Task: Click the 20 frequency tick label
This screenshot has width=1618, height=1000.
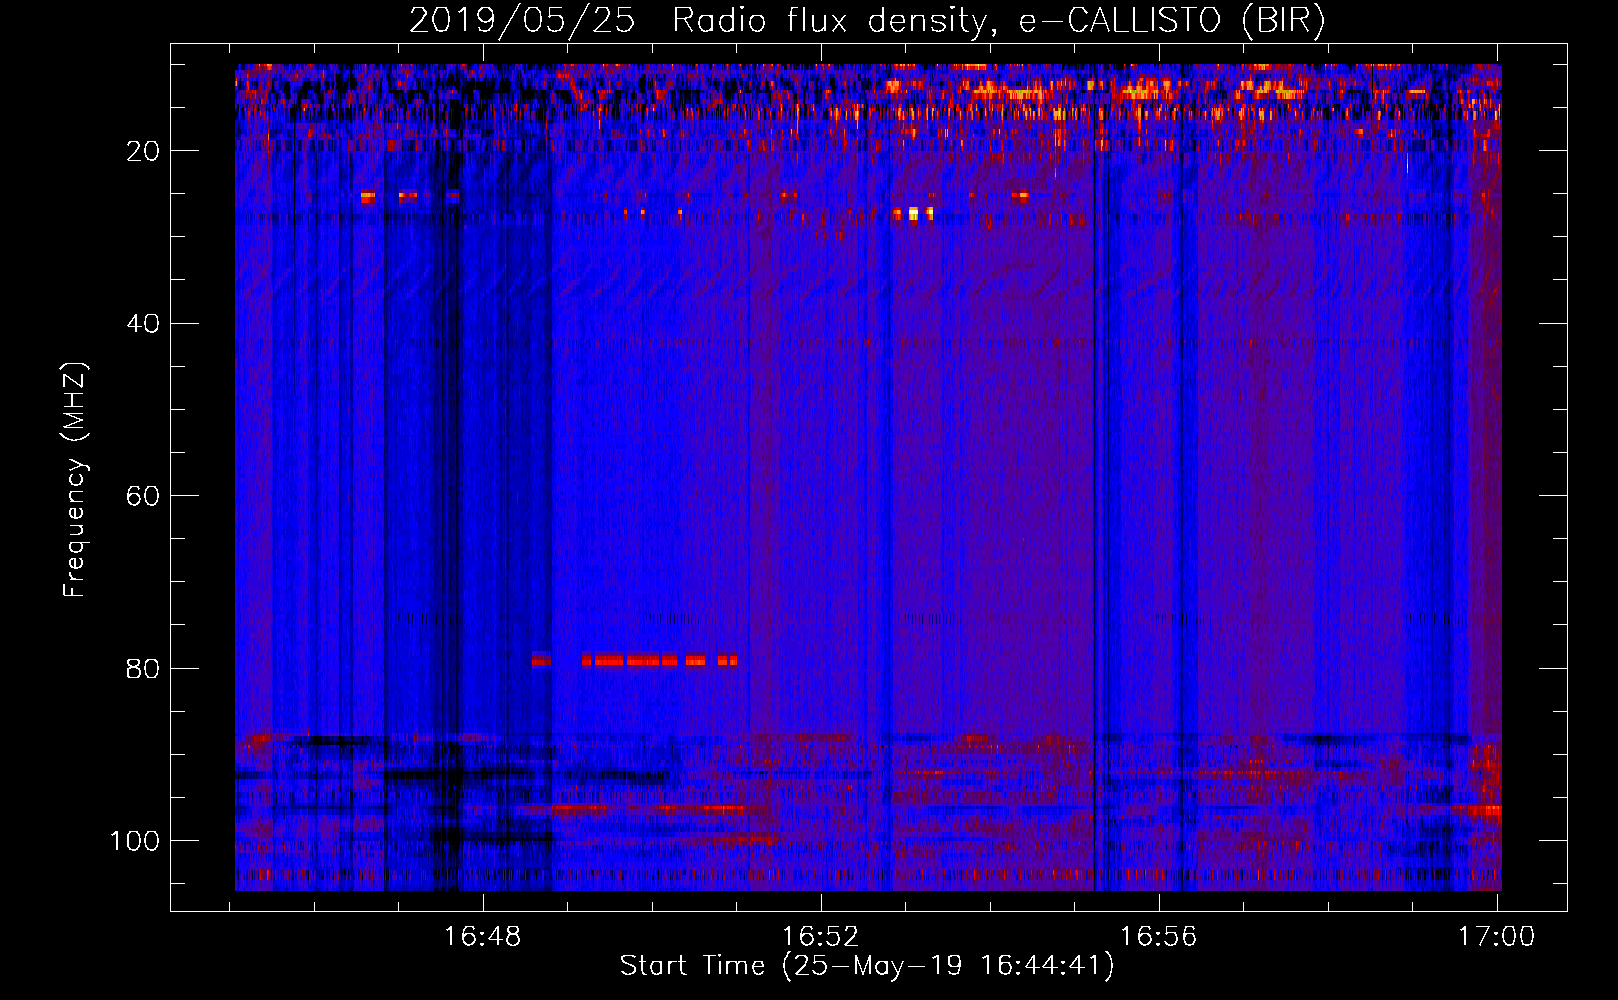Action: point(143,151)
